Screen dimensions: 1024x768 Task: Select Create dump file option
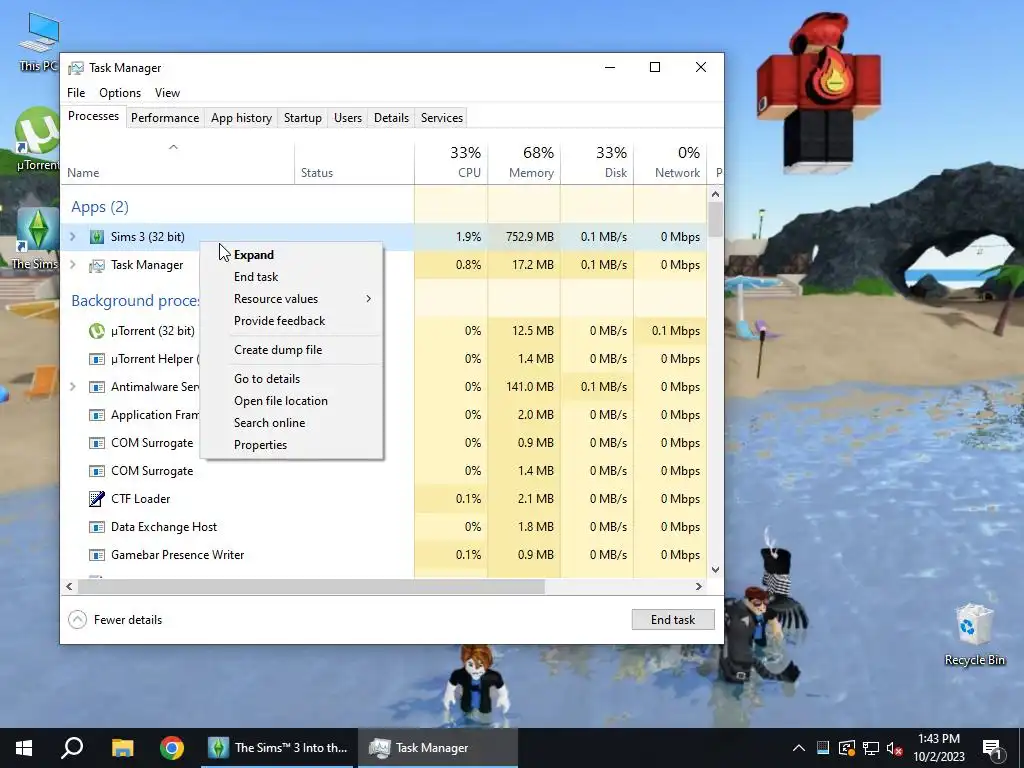click(x=291, y=350)
